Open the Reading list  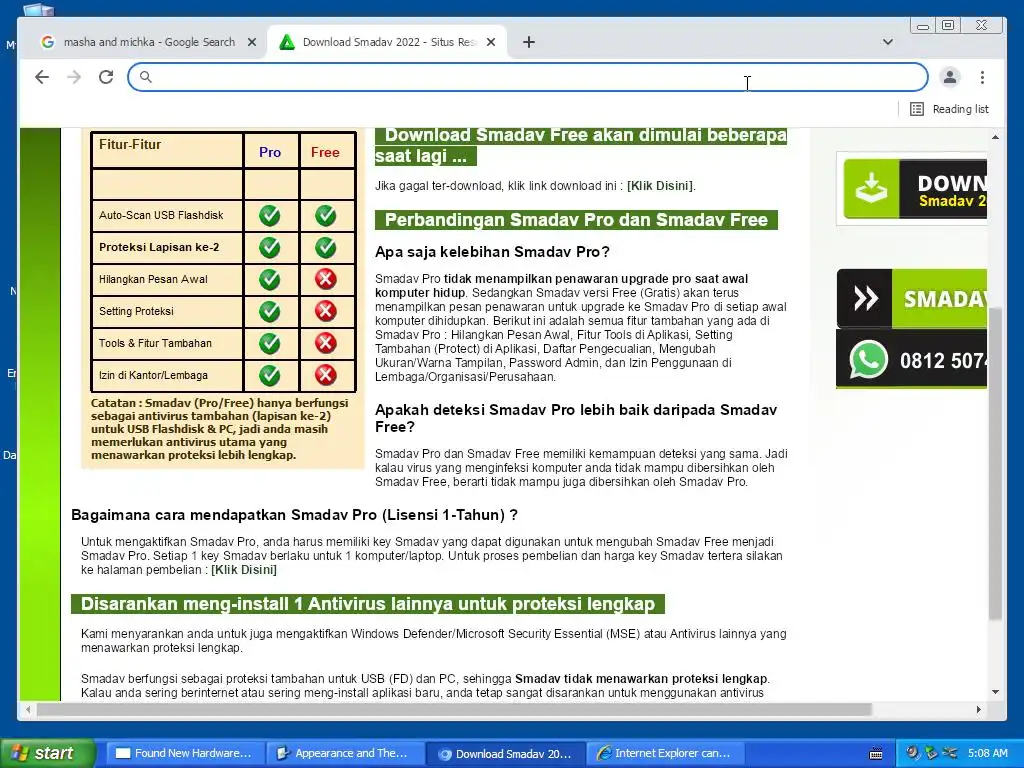point(950,109)
